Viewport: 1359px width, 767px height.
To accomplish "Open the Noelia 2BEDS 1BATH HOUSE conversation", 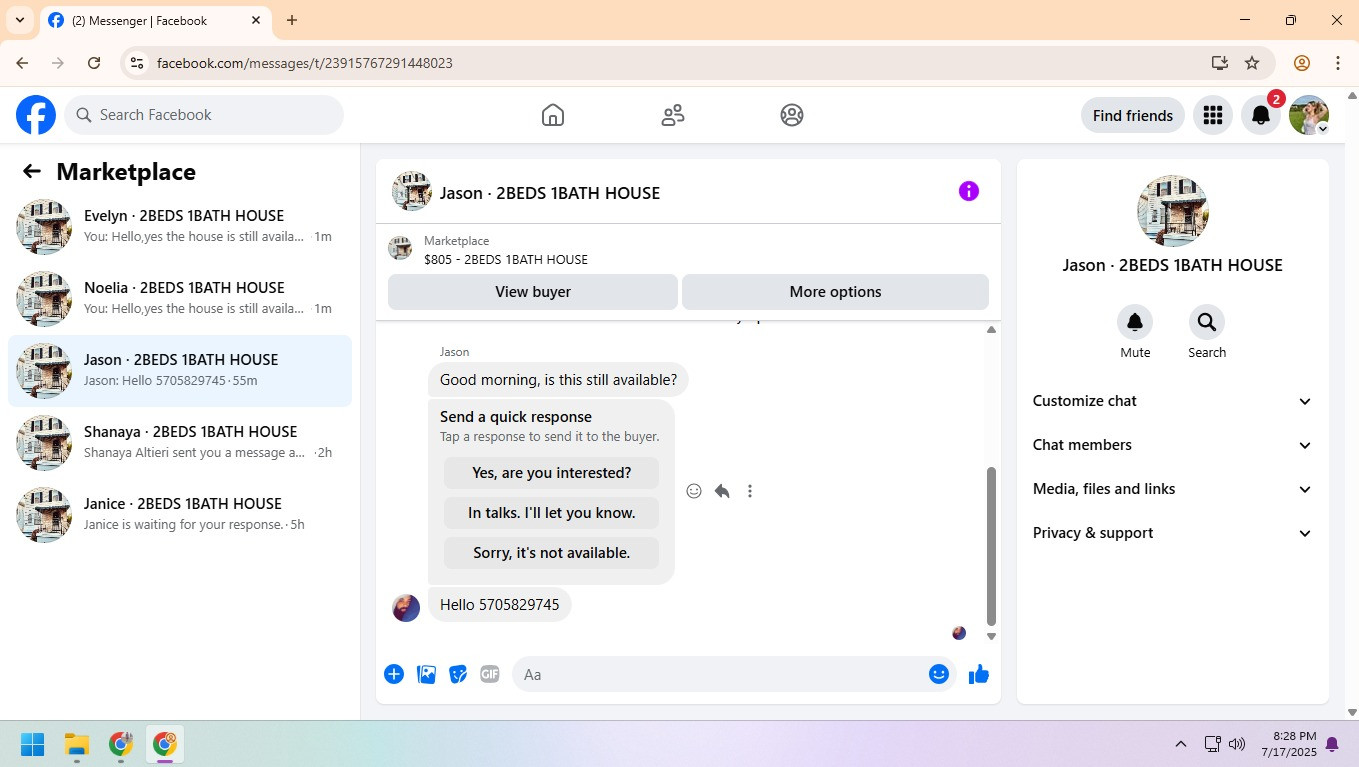I will 180,299.
